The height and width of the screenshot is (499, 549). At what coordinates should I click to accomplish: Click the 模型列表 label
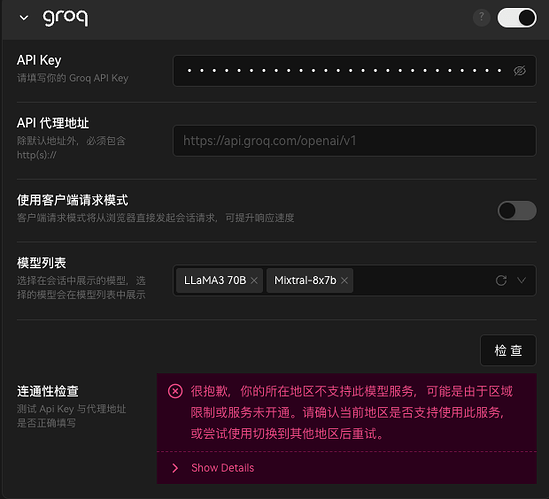coord(41,263)
